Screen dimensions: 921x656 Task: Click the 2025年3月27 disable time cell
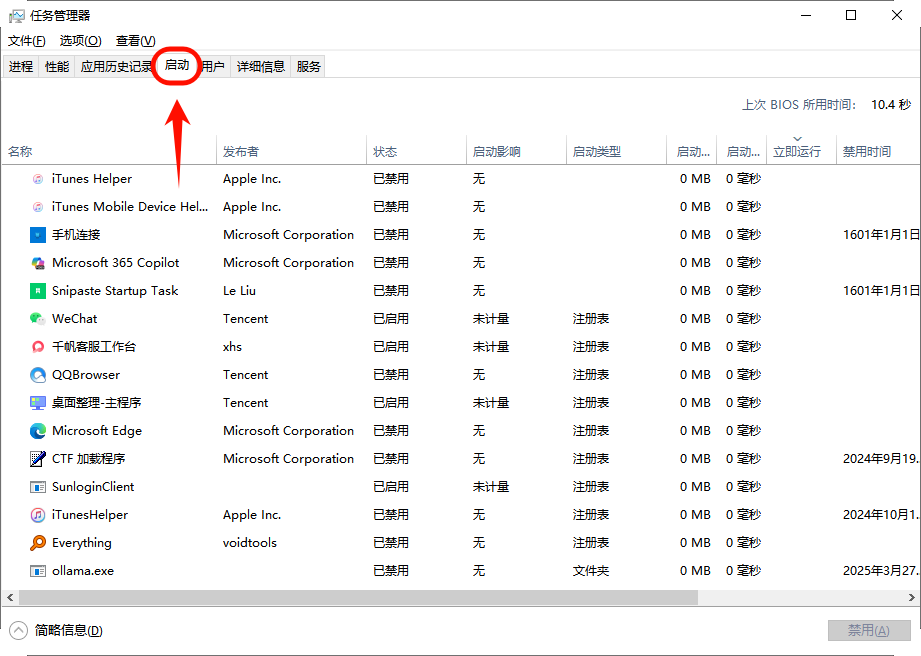(880, 571)
